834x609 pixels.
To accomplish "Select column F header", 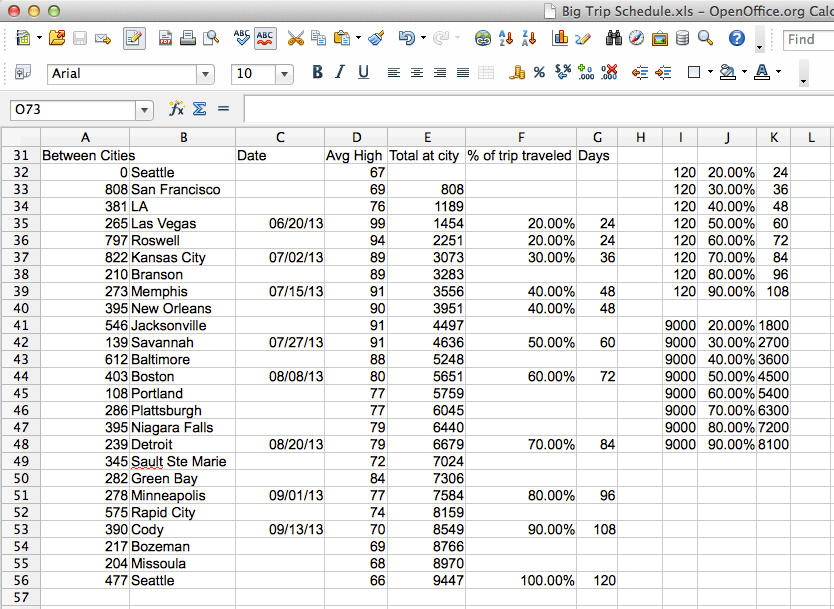I will pyautogui.click(x=521, y=138).
